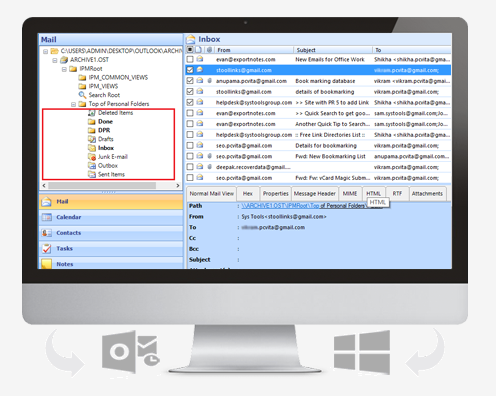Click the Windows logo below the monitor
This screenshot has height=396, width=496.
click(362, 352)
